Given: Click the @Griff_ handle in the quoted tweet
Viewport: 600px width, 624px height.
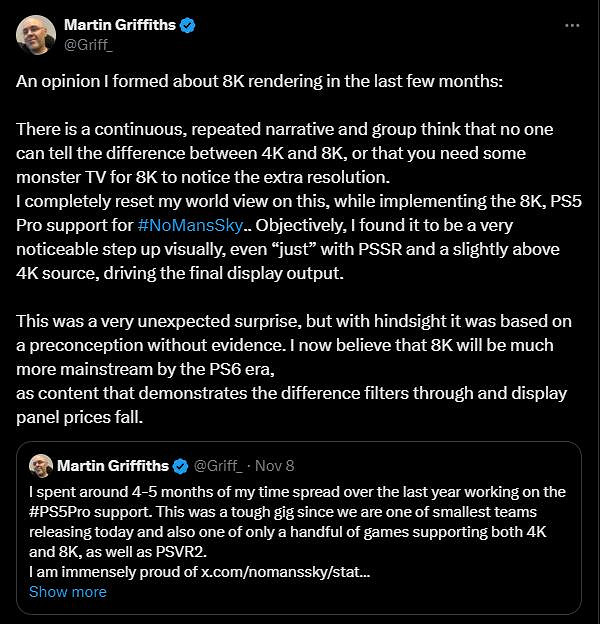Looking at the screenshot, I should pyautogui.click(x=219, y=466).
